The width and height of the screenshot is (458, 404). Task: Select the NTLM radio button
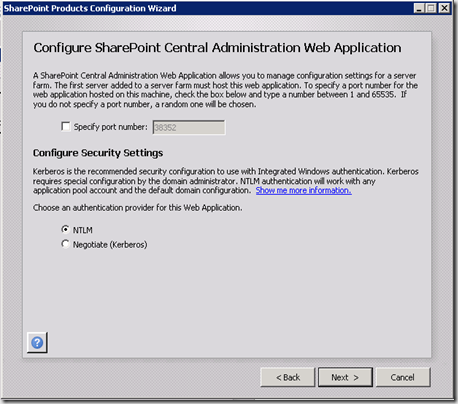pyautogui.click(x=65, y=229)
